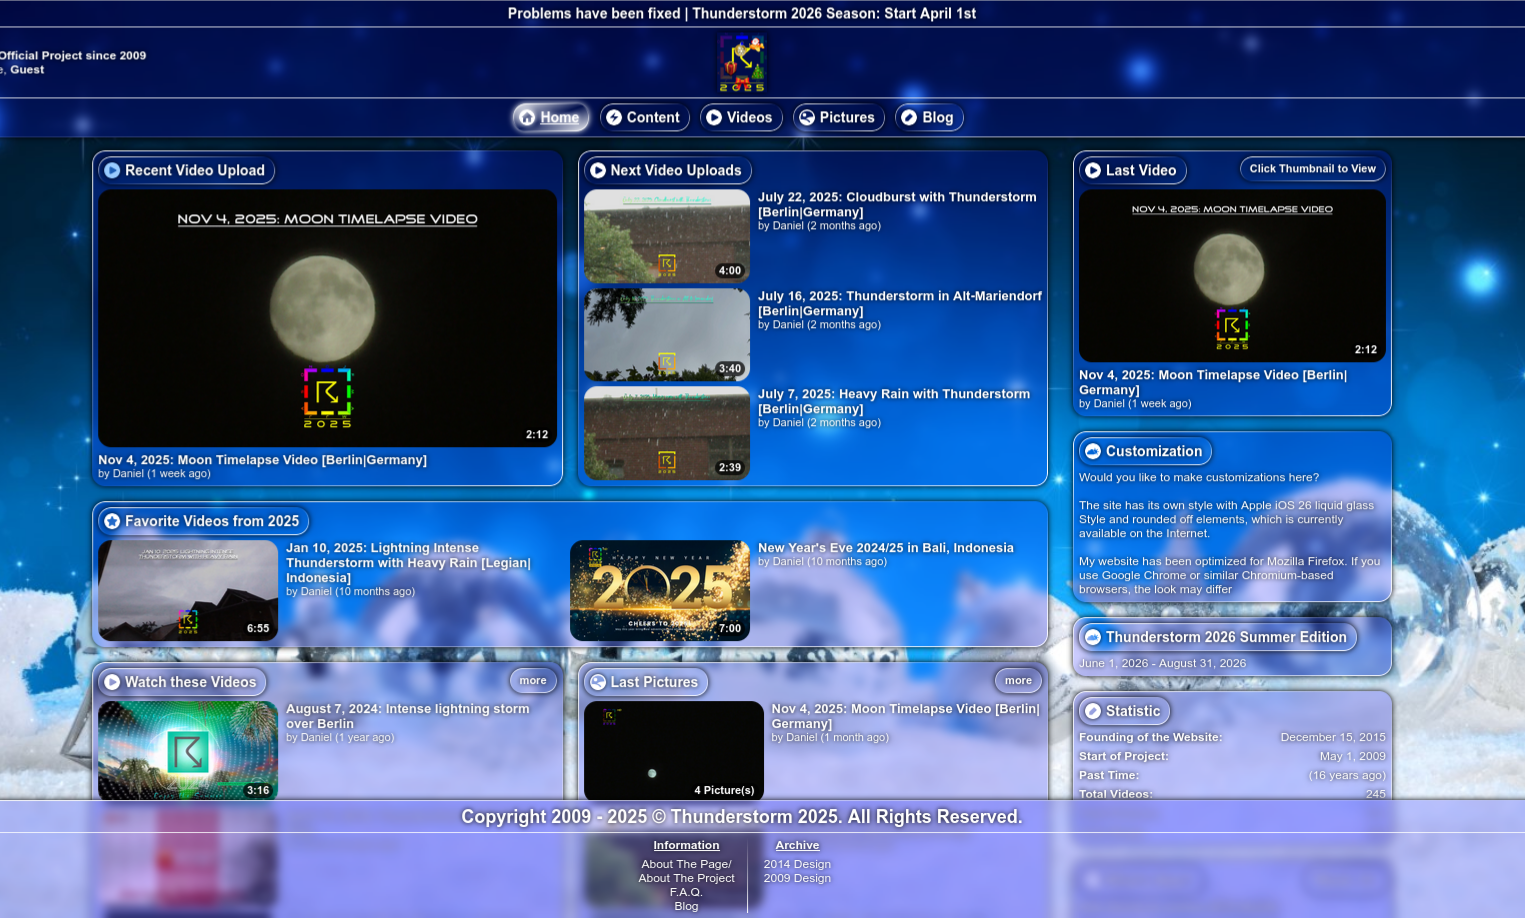Open the New Year's Eve 2025 thumbnail

(659, 590)
